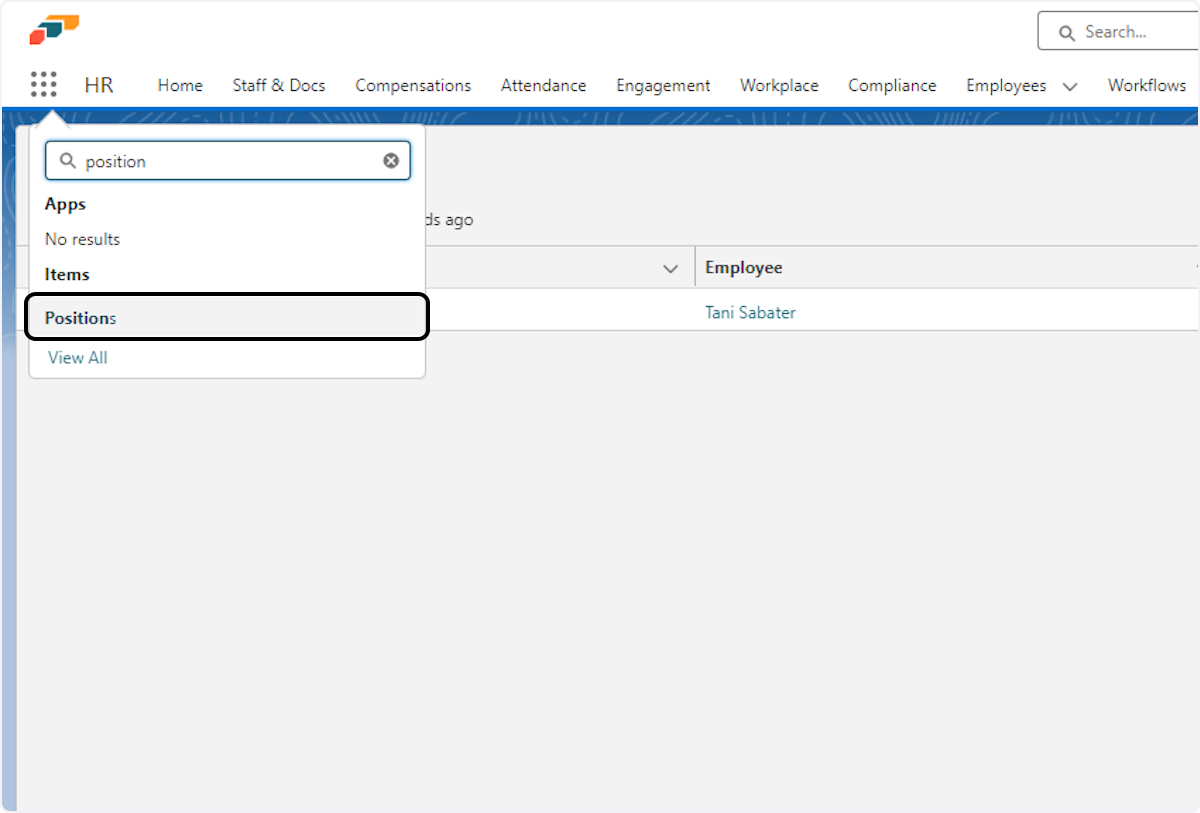Select the Engagement tab
This screenshot has width=1200, height=813.
click(x=663, y=86)
